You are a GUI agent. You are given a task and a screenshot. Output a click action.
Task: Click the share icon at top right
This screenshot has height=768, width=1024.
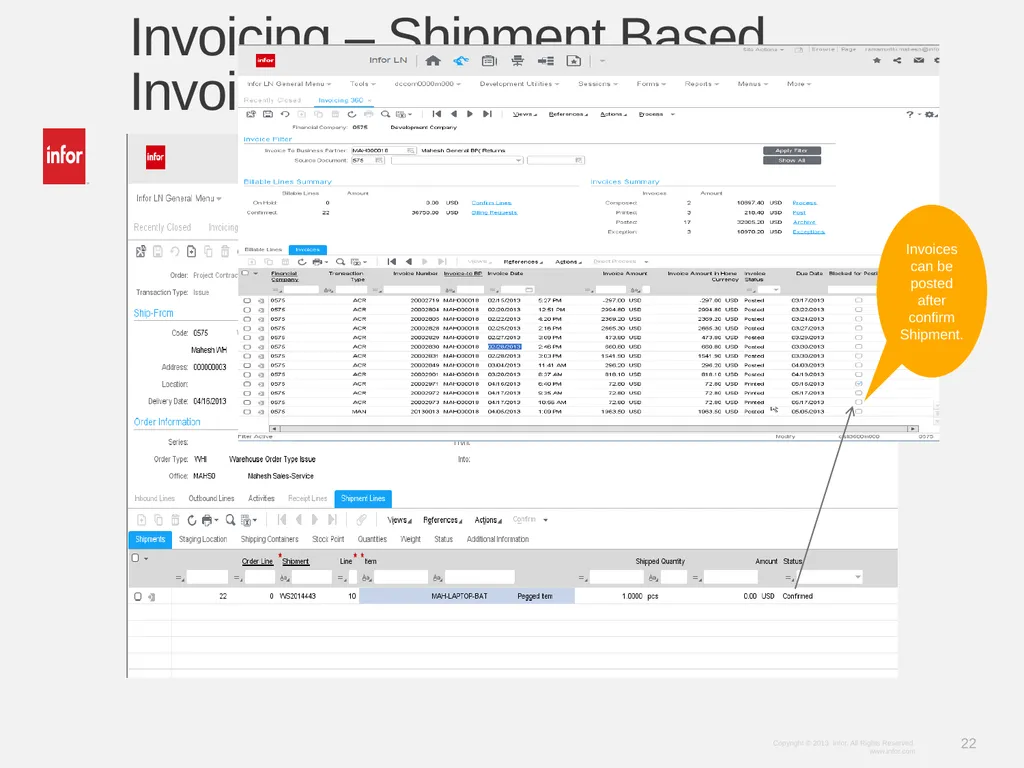[x=897, y=60]
